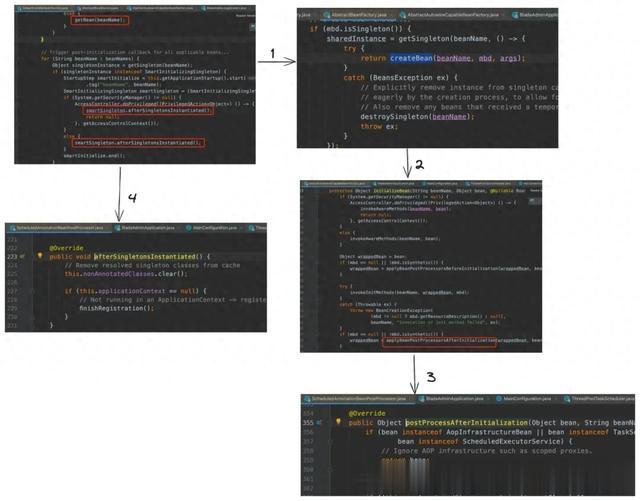Click the invokeInitMethods call in the initializeBean panel
Viewport: 640px width, 501px height.
[410, 292]
